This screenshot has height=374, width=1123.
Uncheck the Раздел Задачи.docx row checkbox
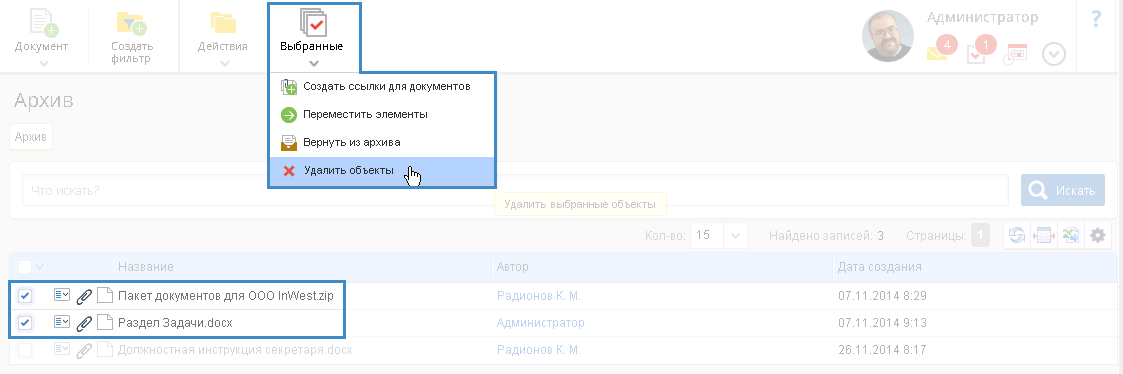click(x=25, y=323)
